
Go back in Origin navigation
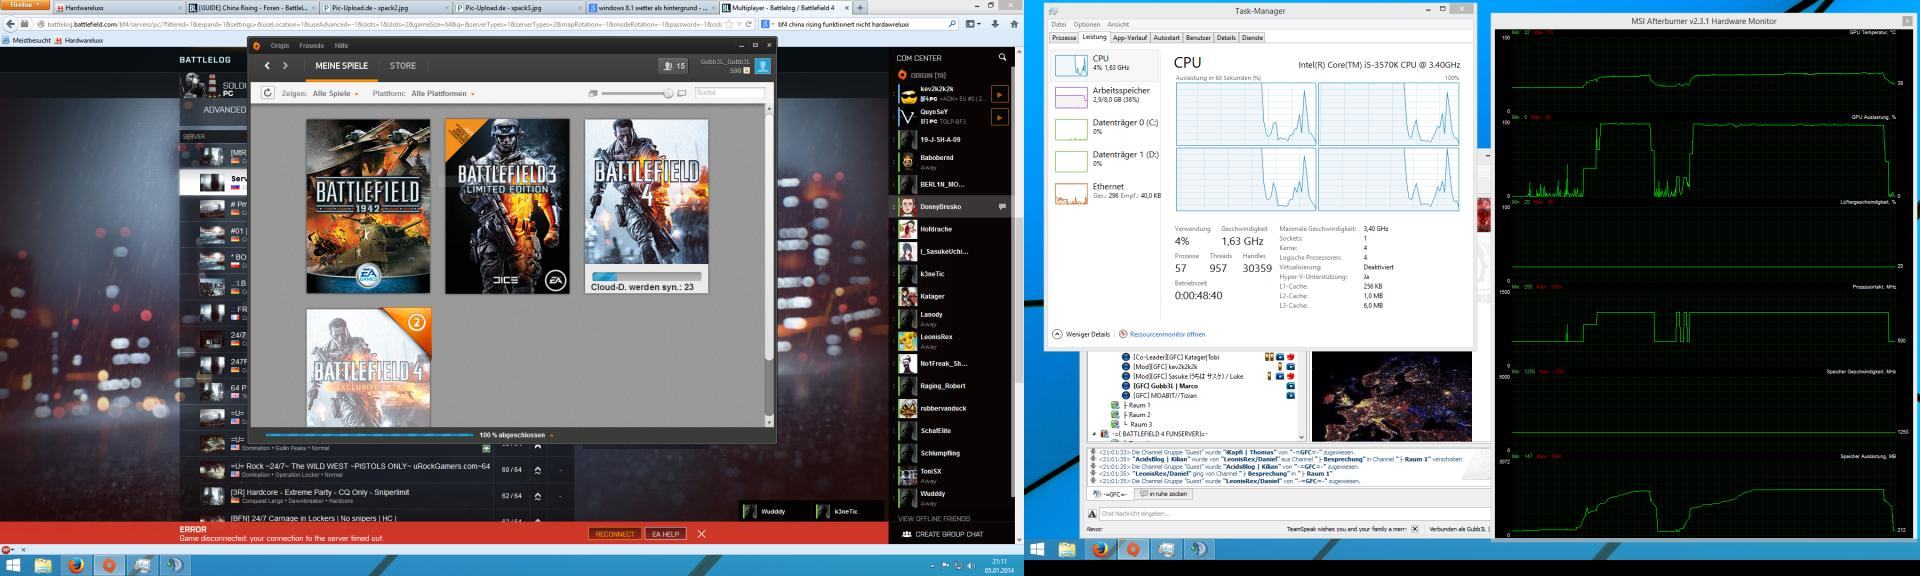267,66
